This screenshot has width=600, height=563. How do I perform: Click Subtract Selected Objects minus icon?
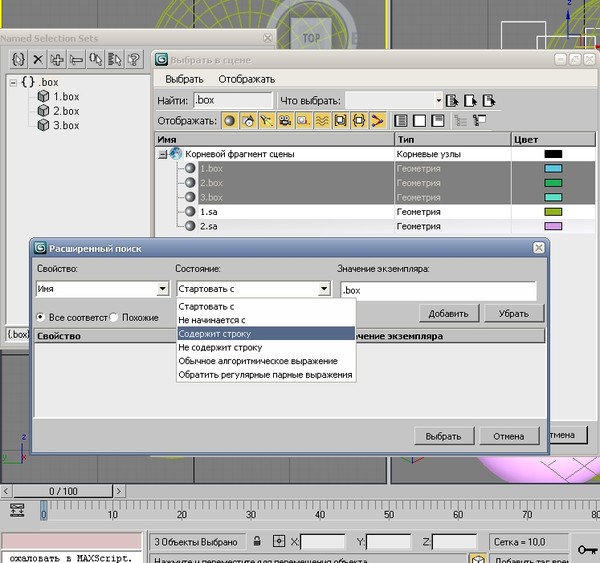pos(77,59)
